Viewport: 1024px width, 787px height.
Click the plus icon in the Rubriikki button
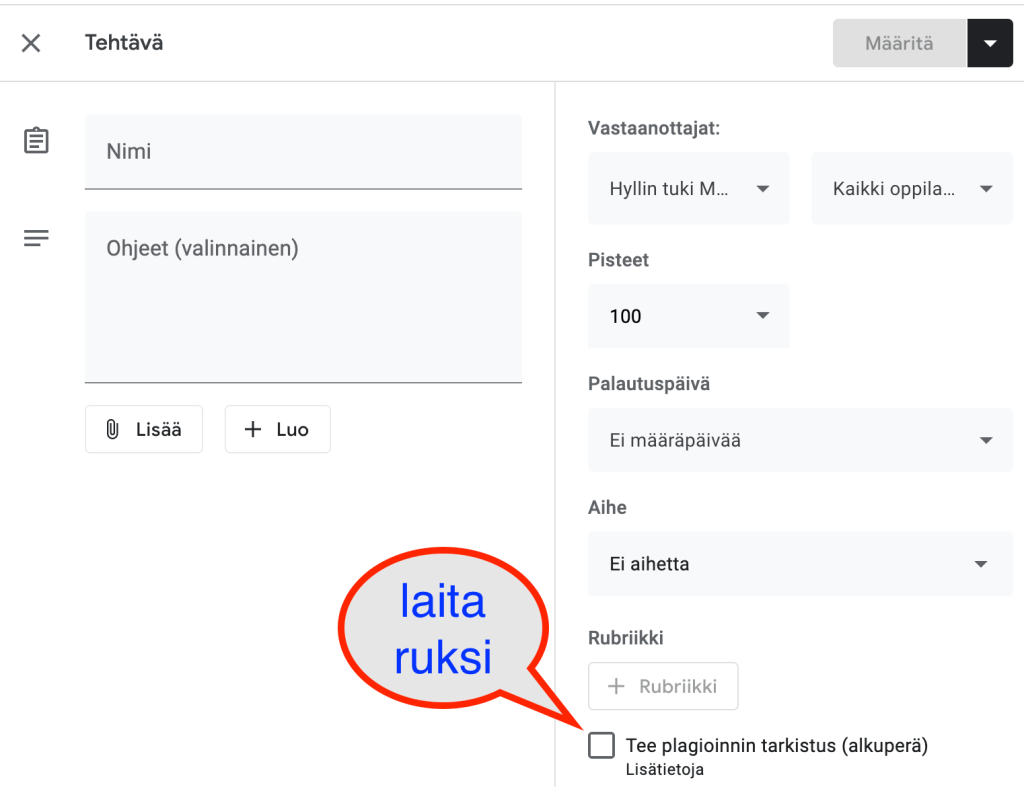point(617,686)
